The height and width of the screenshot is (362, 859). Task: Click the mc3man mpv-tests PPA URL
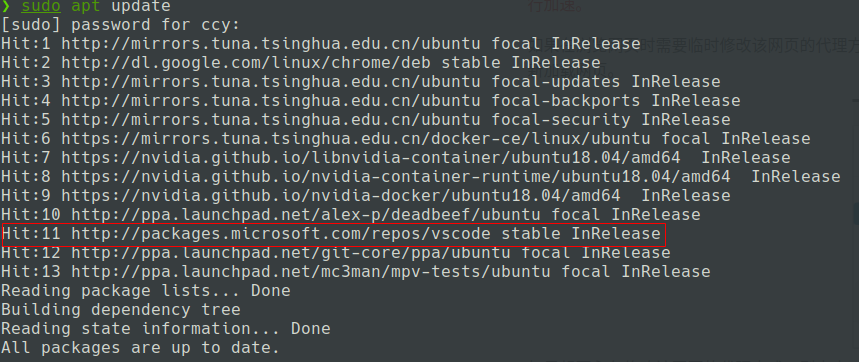point(311,272)
